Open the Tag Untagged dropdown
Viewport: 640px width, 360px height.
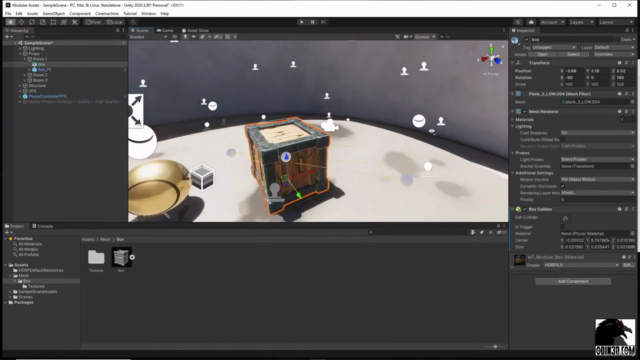pos(554,47)
